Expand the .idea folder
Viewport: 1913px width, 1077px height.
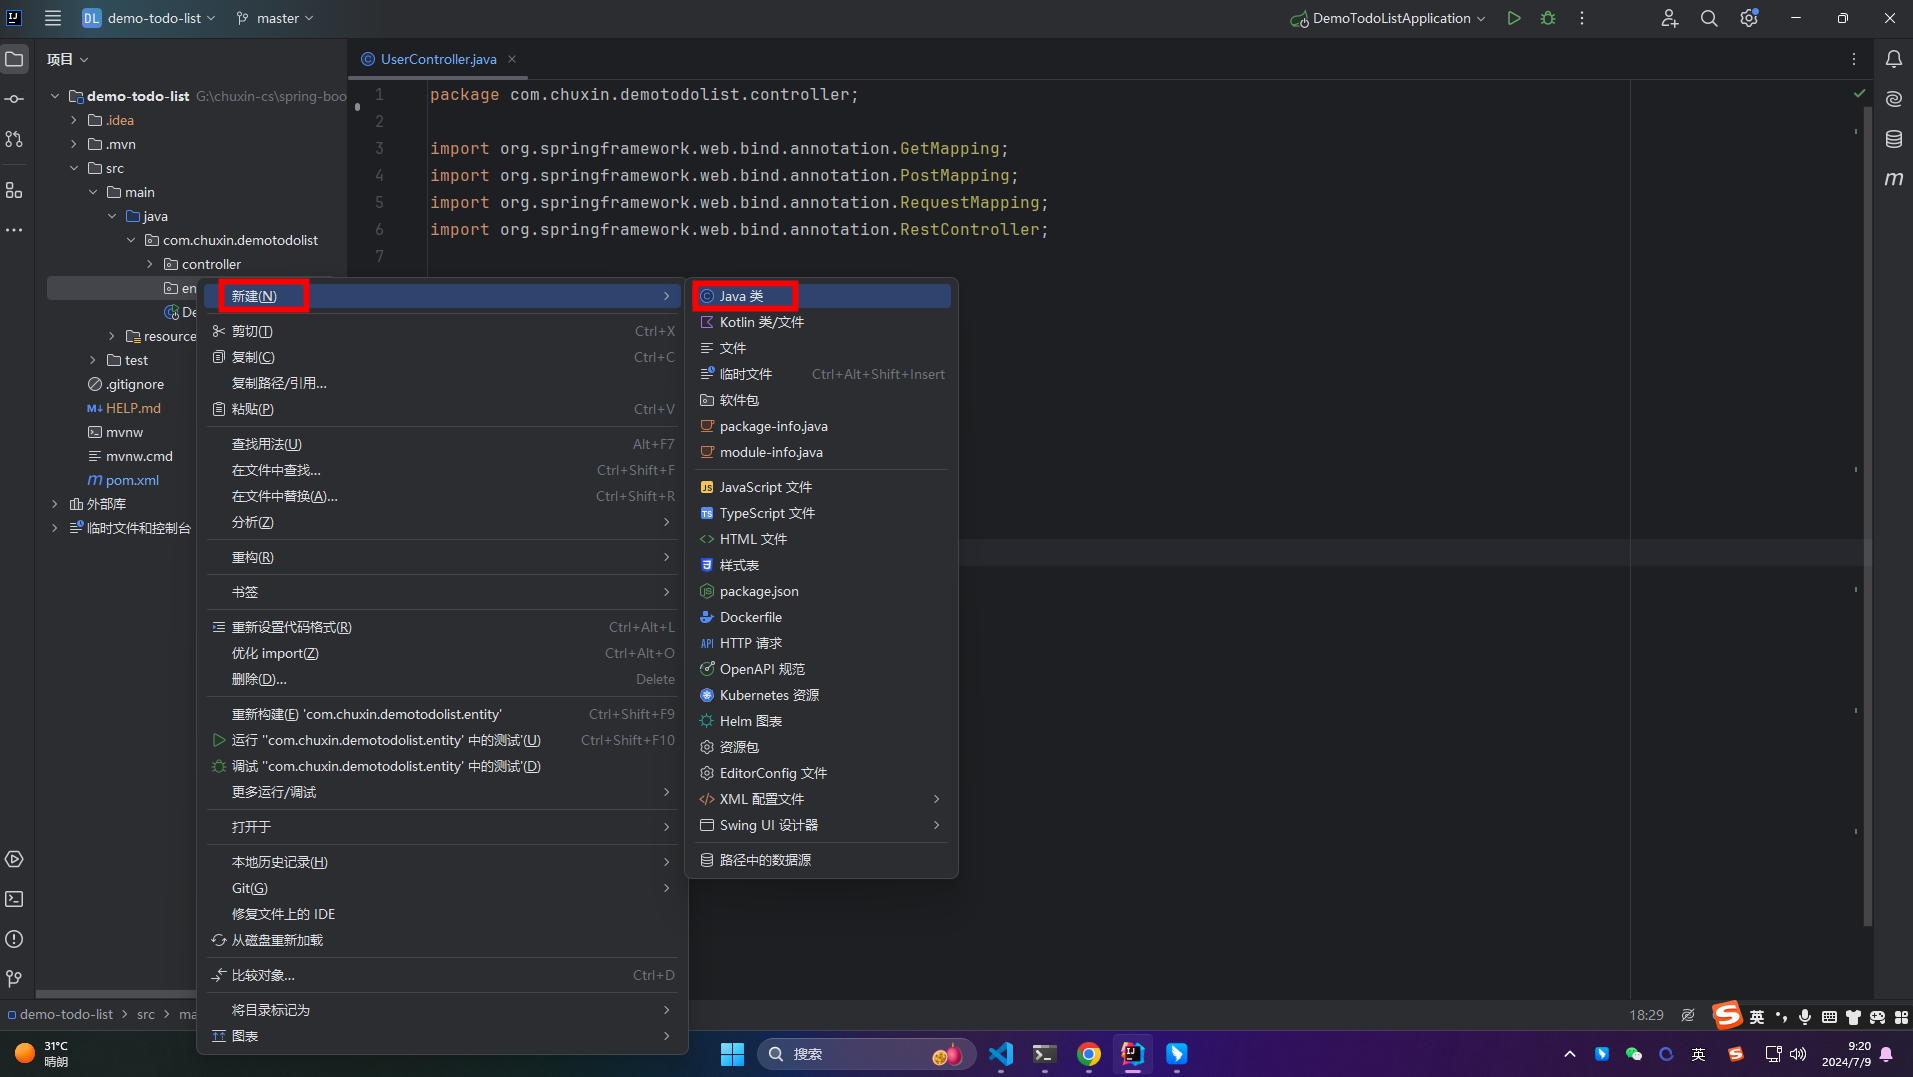[x=73, y=120]
